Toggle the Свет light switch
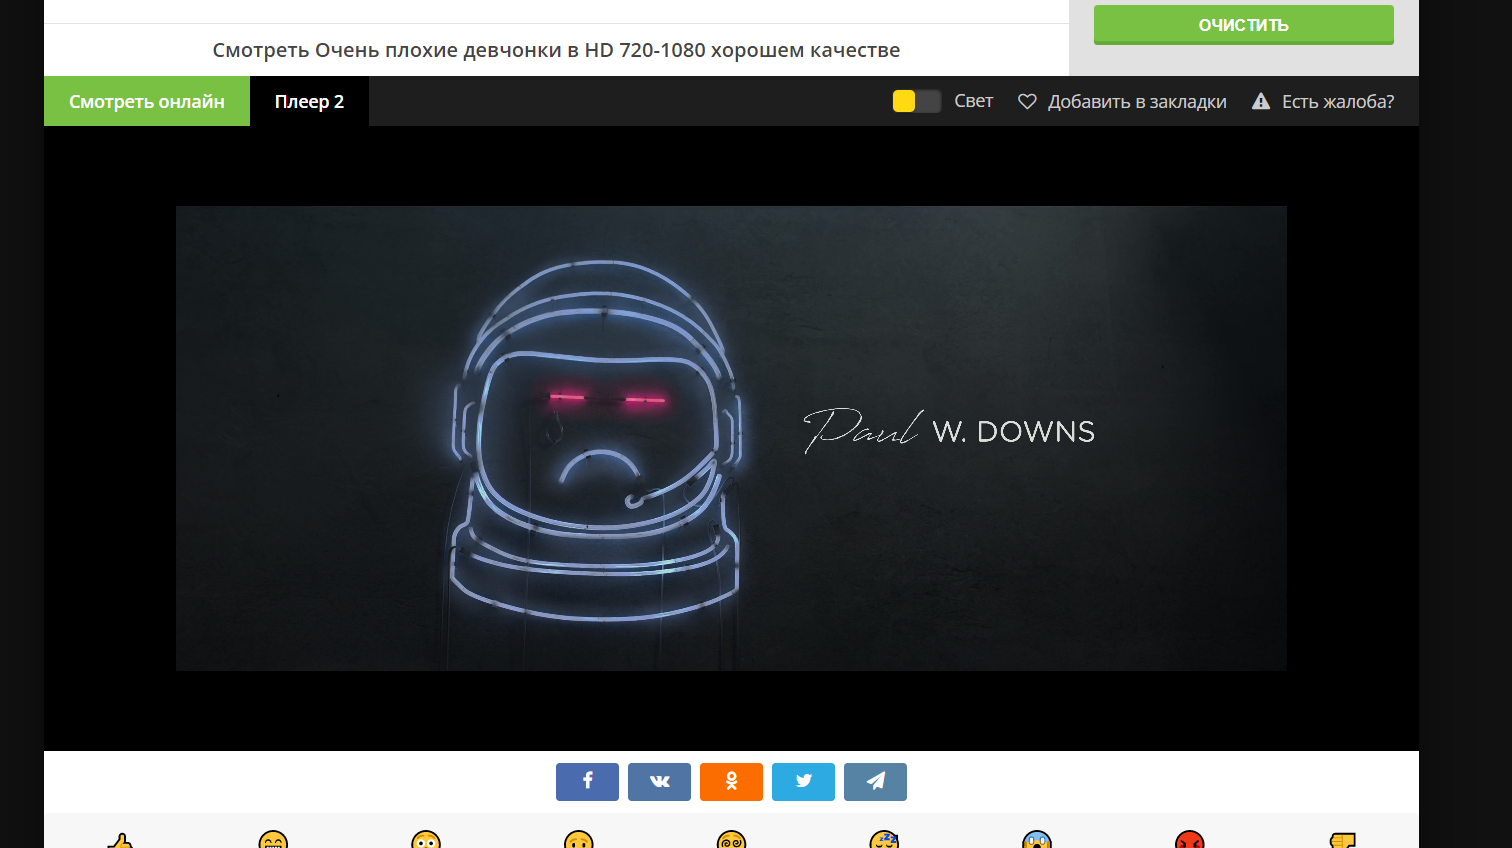1512x848 pixels. point(916,101)
